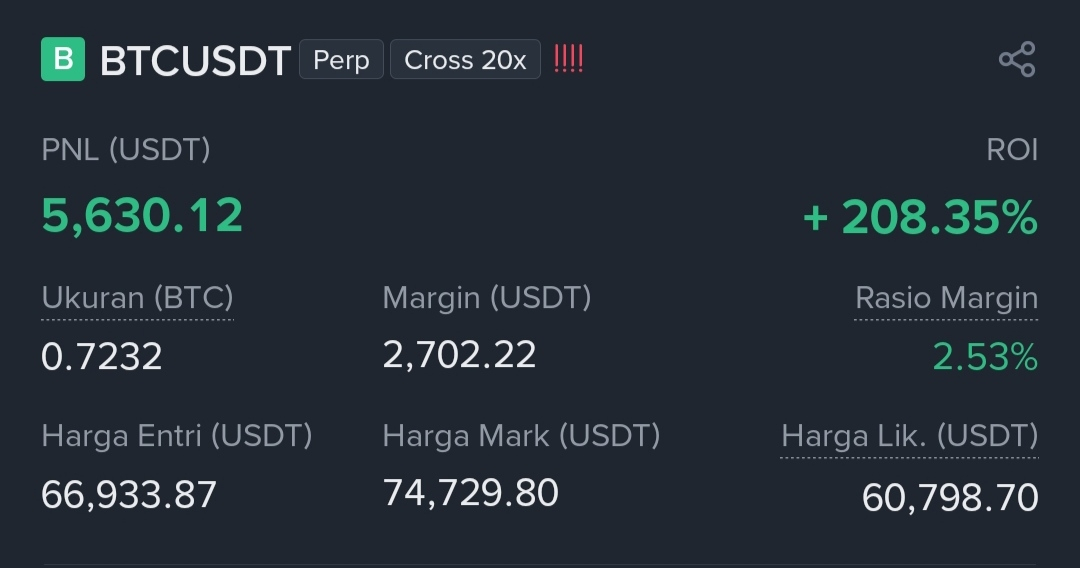Click the liquidation price 60,798.70
This screenshot has width=1080, height=568.
(951, 498)
